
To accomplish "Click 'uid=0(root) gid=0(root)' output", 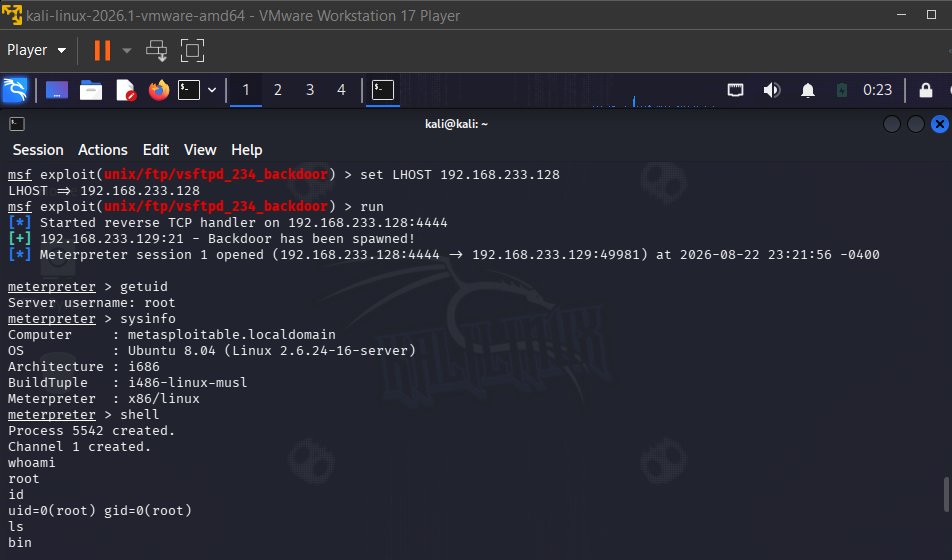I will point(100,510).
